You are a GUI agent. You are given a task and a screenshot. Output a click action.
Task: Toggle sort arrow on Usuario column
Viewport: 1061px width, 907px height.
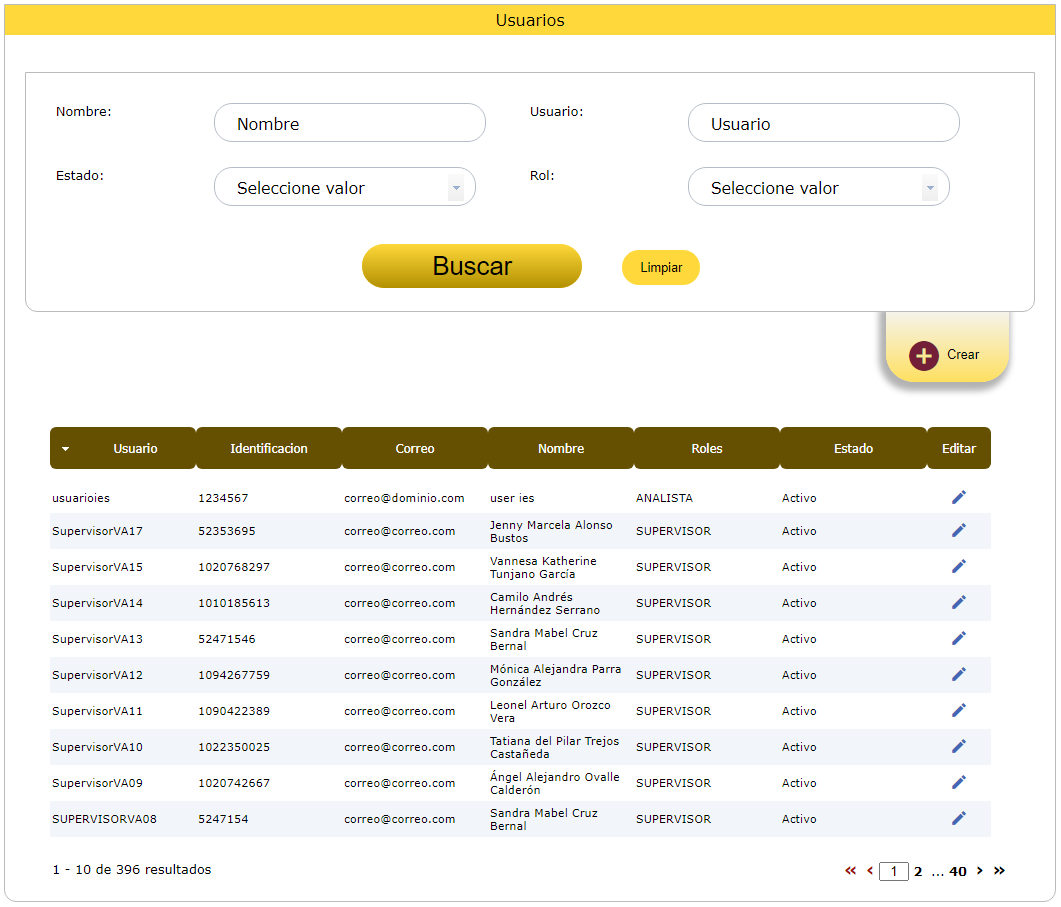pyautogui.click(x=66, y=449)
